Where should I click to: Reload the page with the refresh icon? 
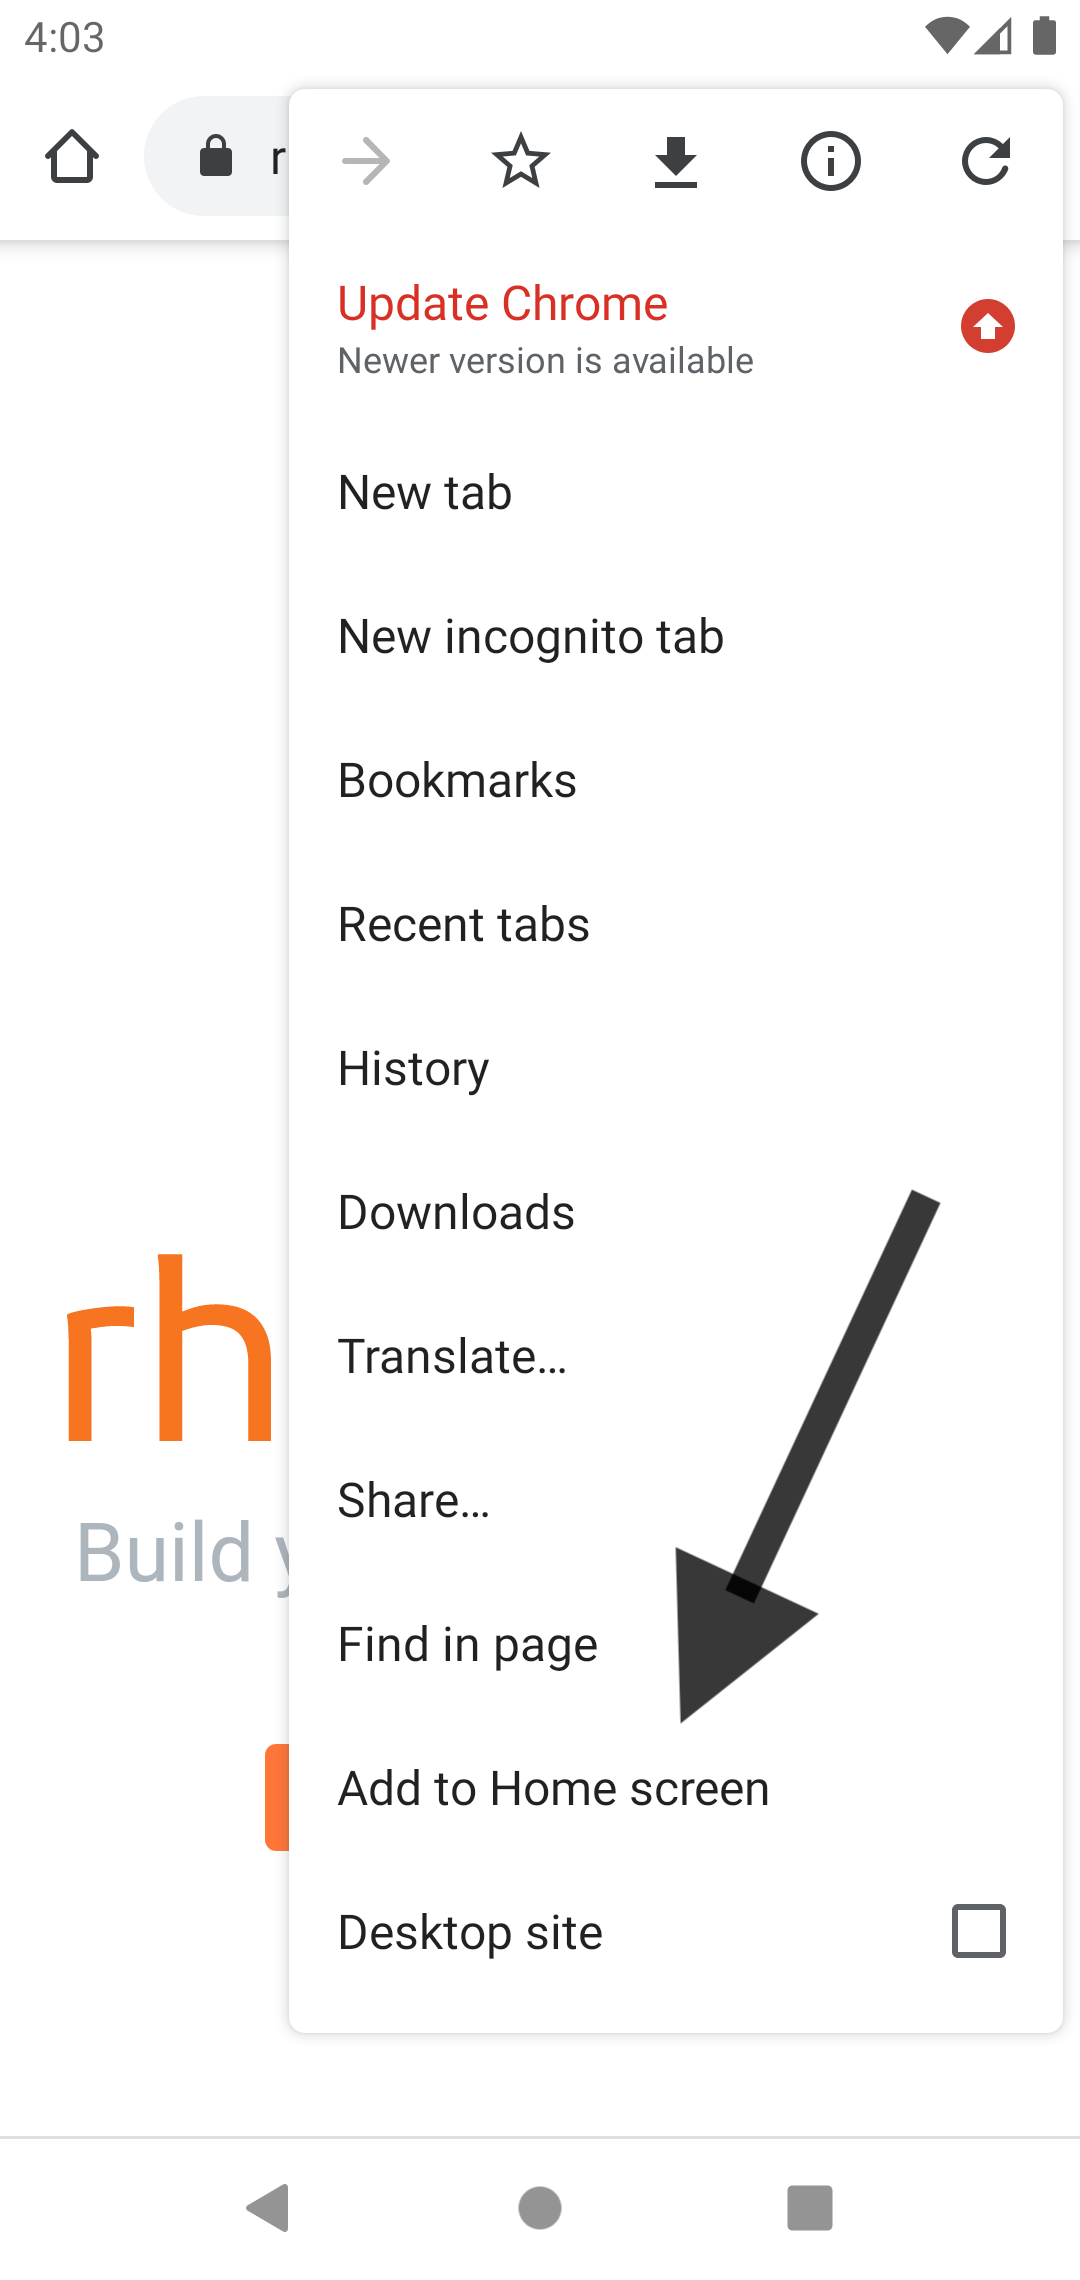point(986,161)
